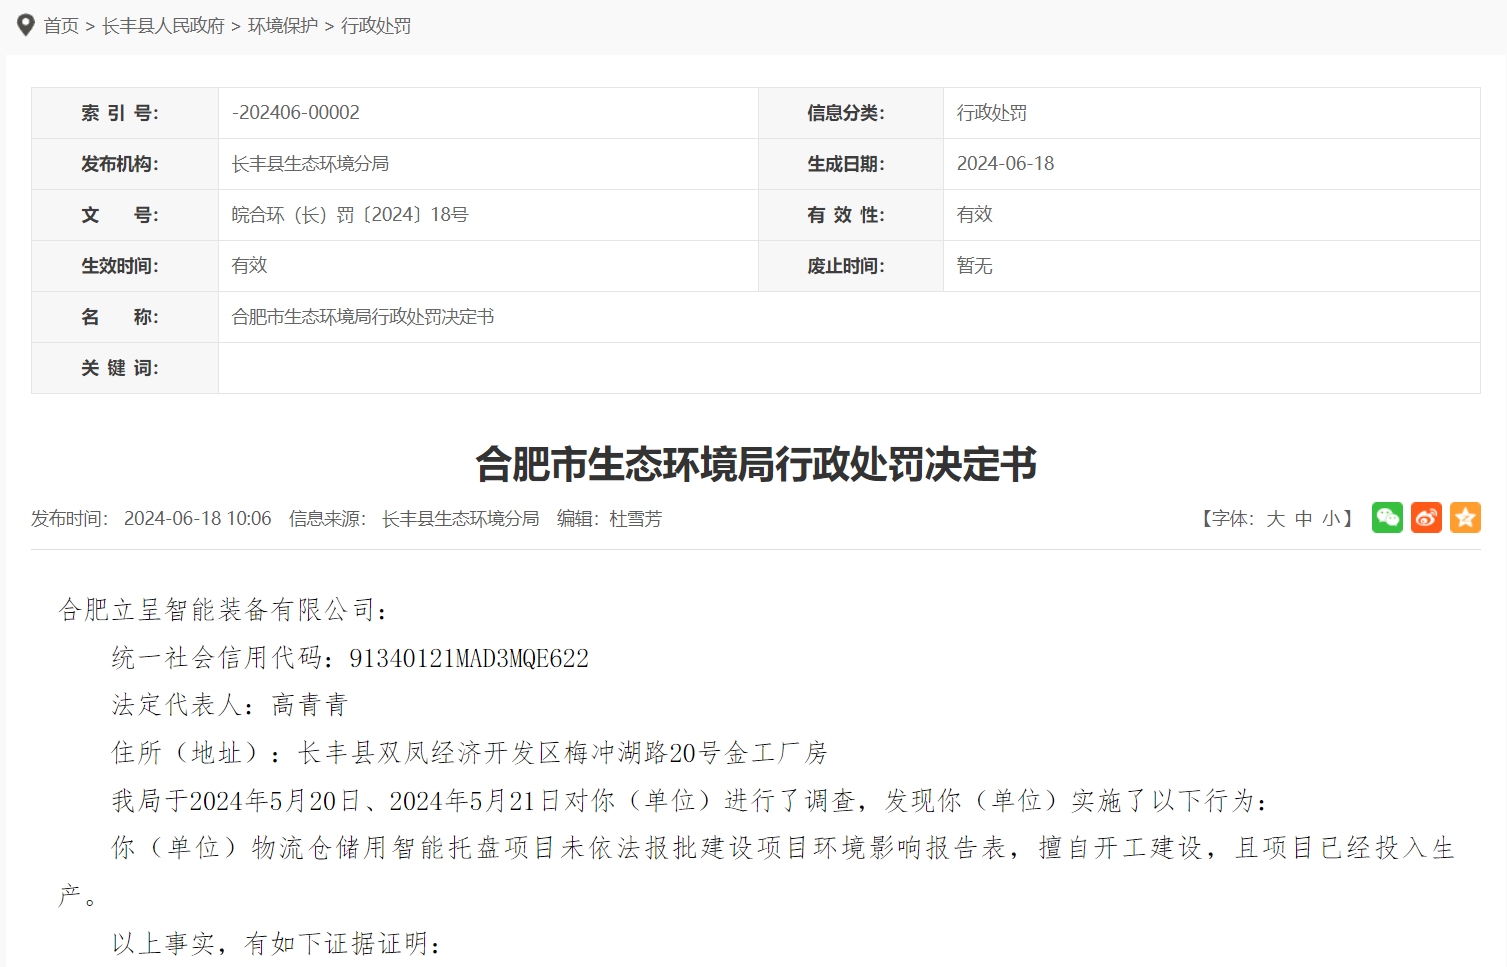This screenshot has height=967, width=1507.
Task: Set font size to 小
Action: 1331,519
